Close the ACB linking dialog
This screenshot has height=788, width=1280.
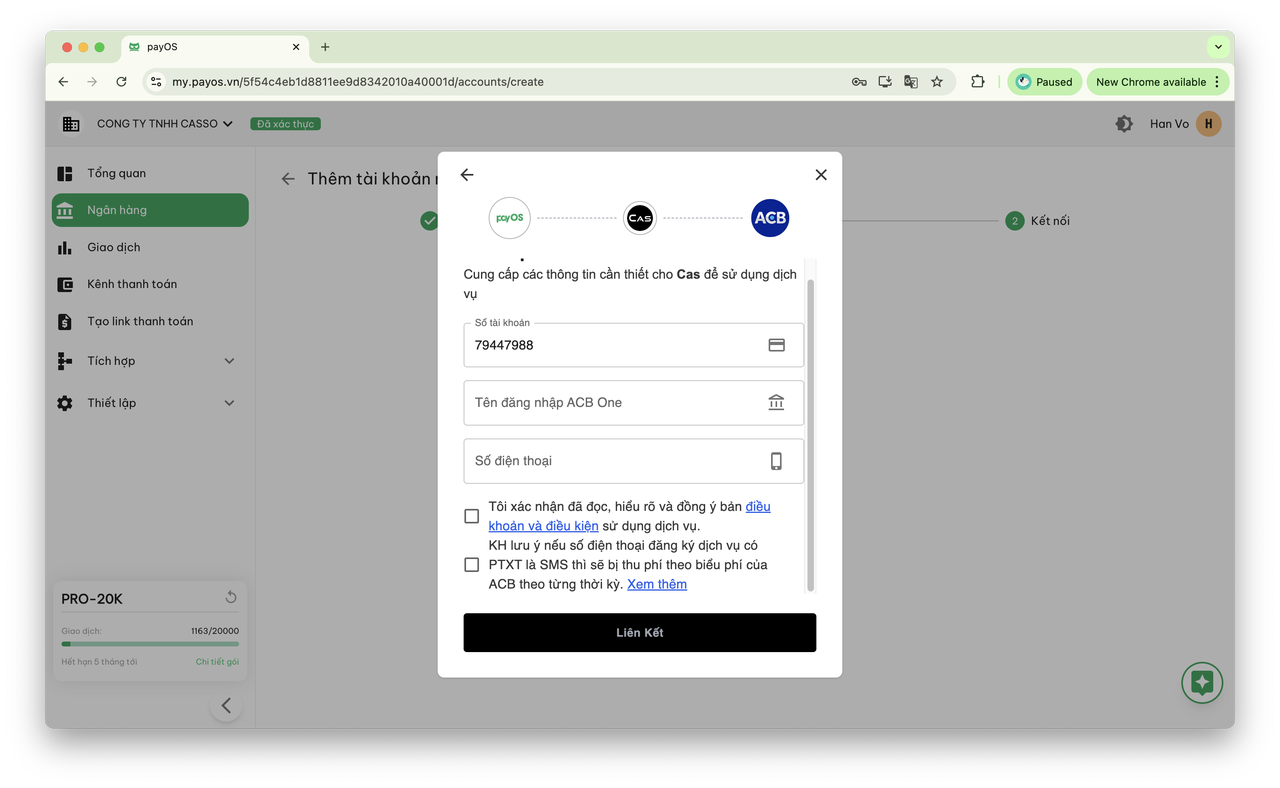(x=821, y=175)
